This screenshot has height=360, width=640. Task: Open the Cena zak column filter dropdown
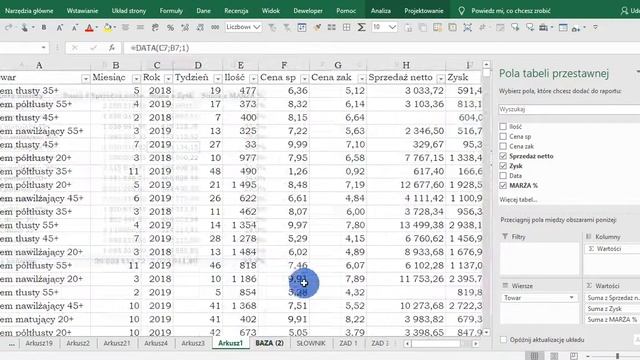coord(362,78)
